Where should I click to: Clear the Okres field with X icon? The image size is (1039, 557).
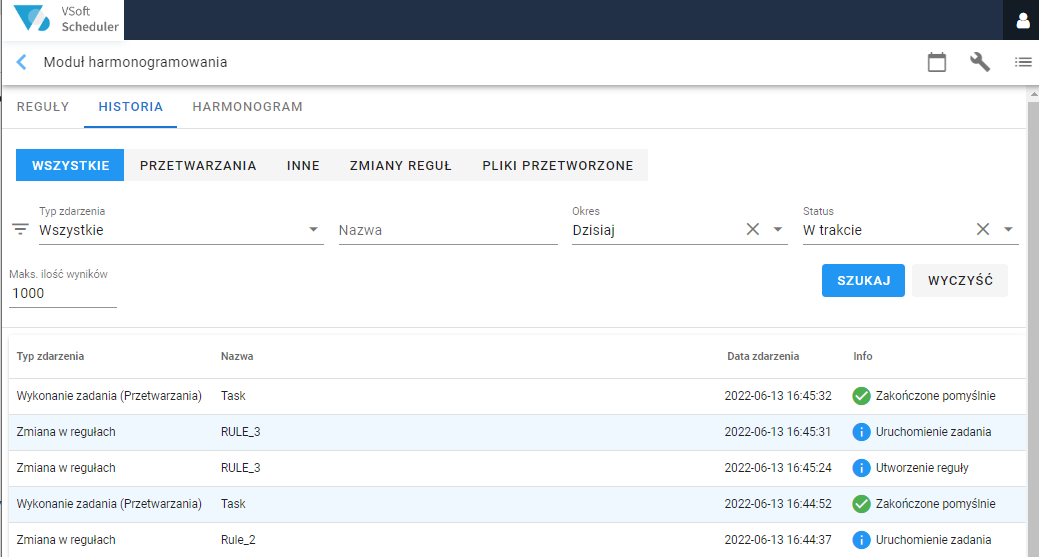click(753, 229)
